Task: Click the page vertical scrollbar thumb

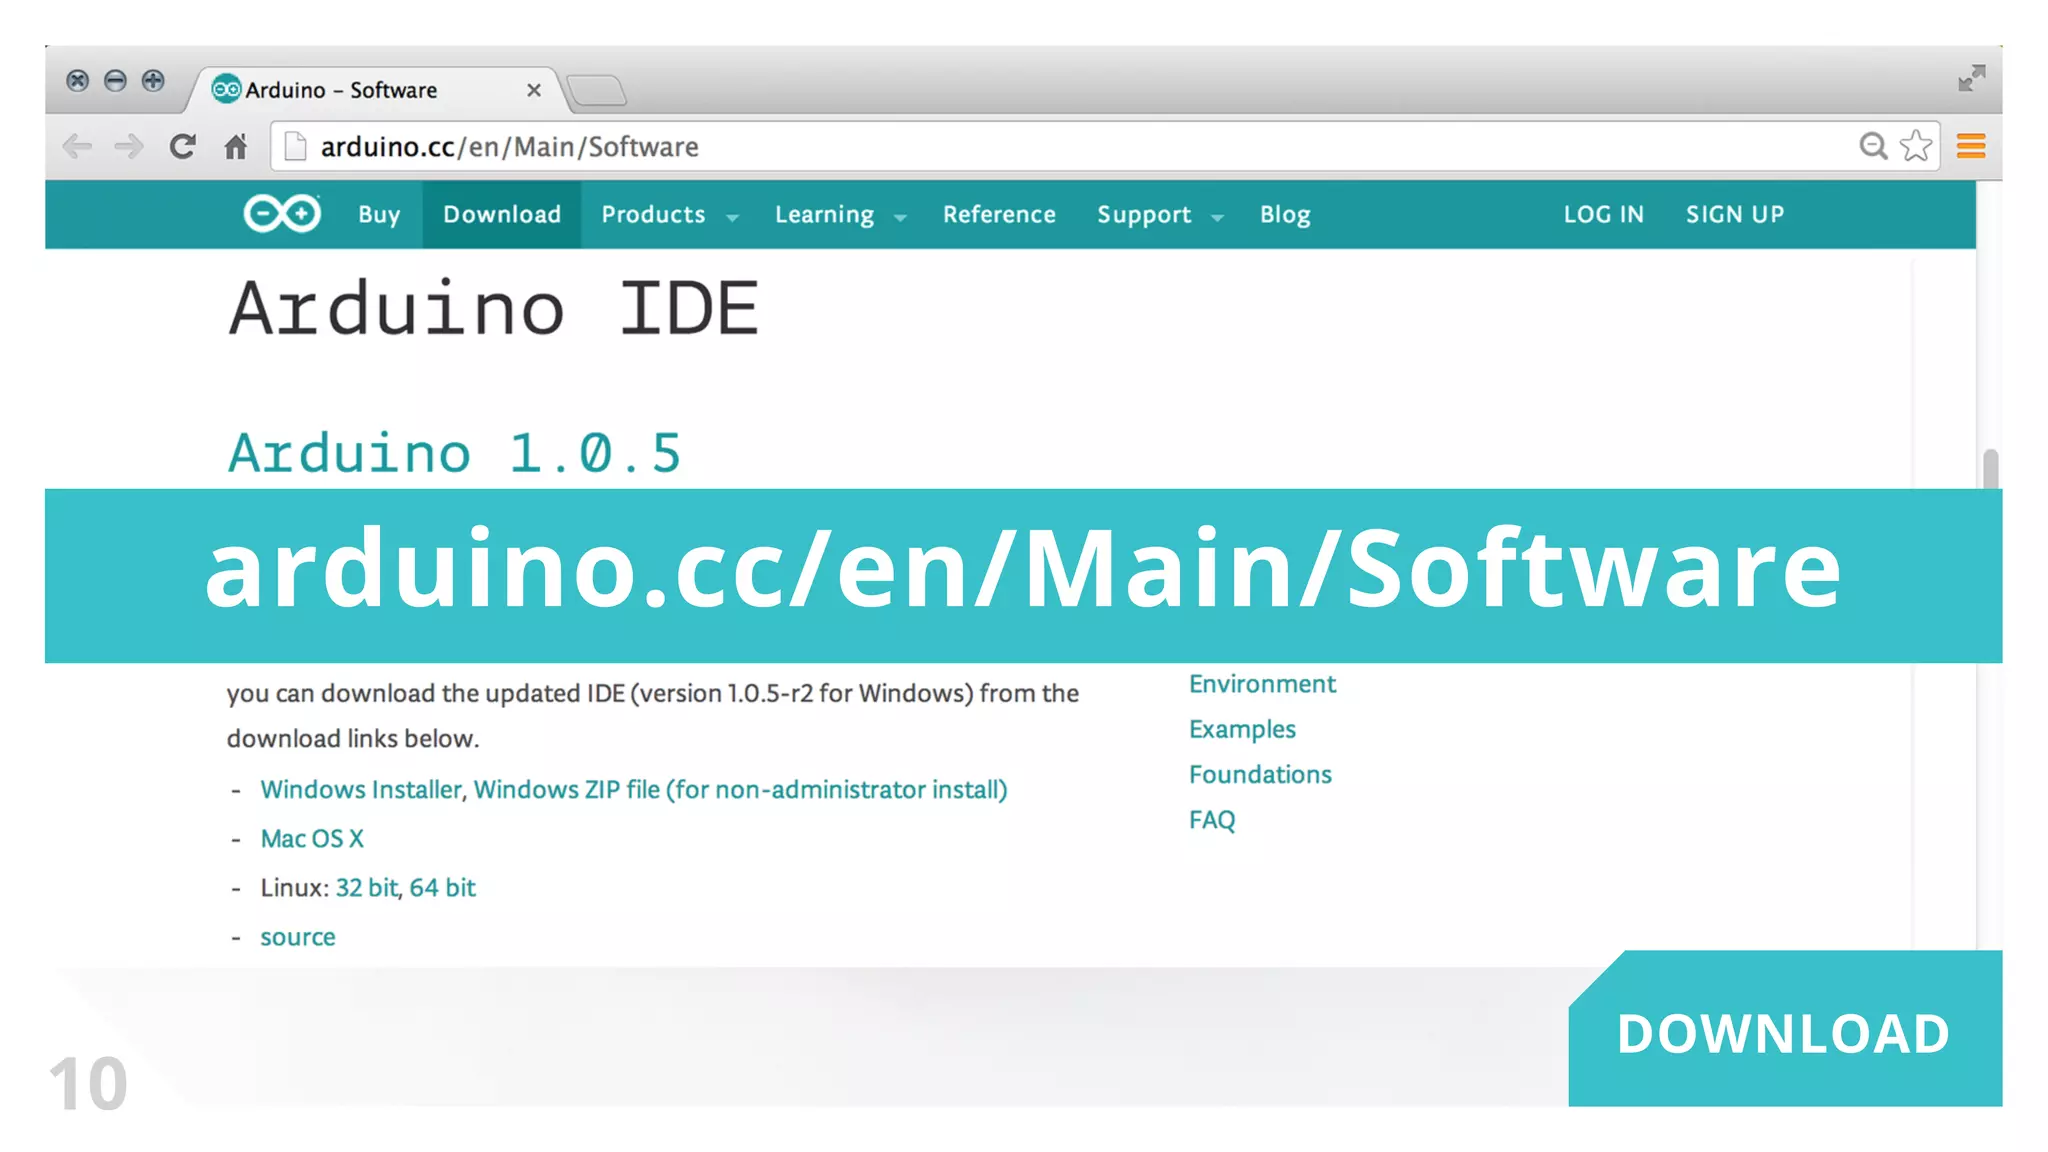Action: click(x=1990, y=469)
